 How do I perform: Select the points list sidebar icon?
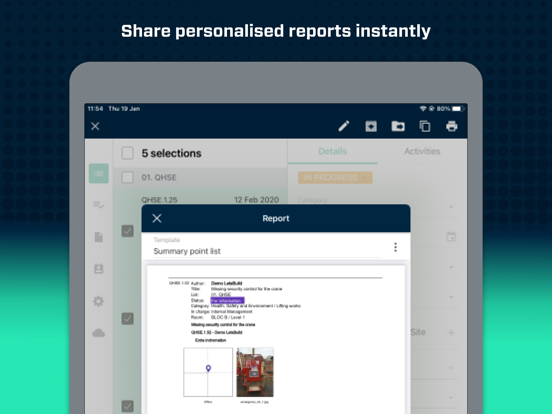(x=99, y=173)
